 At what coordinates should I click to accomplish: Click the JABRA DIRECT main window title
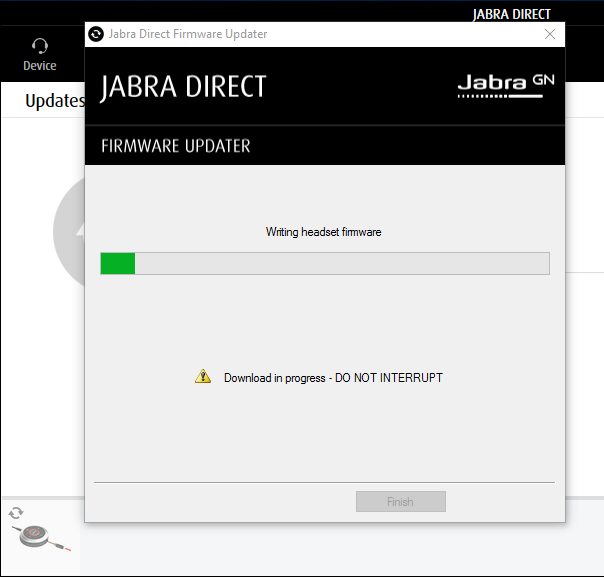[x=512, y=14]
